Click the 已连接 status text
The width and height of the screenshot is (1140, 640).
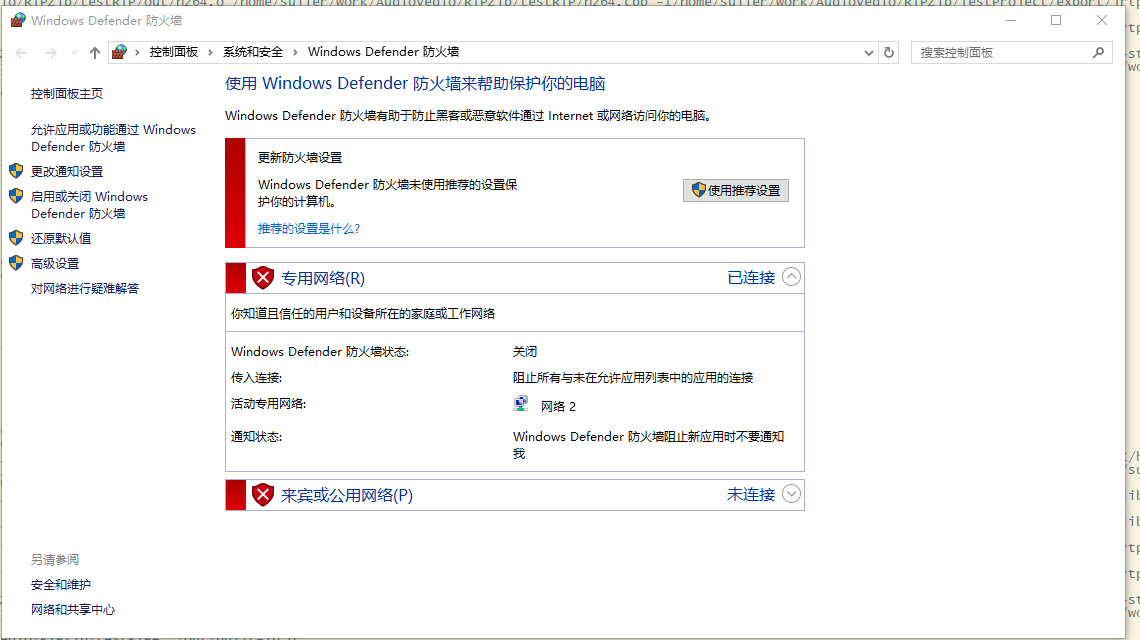751,278
